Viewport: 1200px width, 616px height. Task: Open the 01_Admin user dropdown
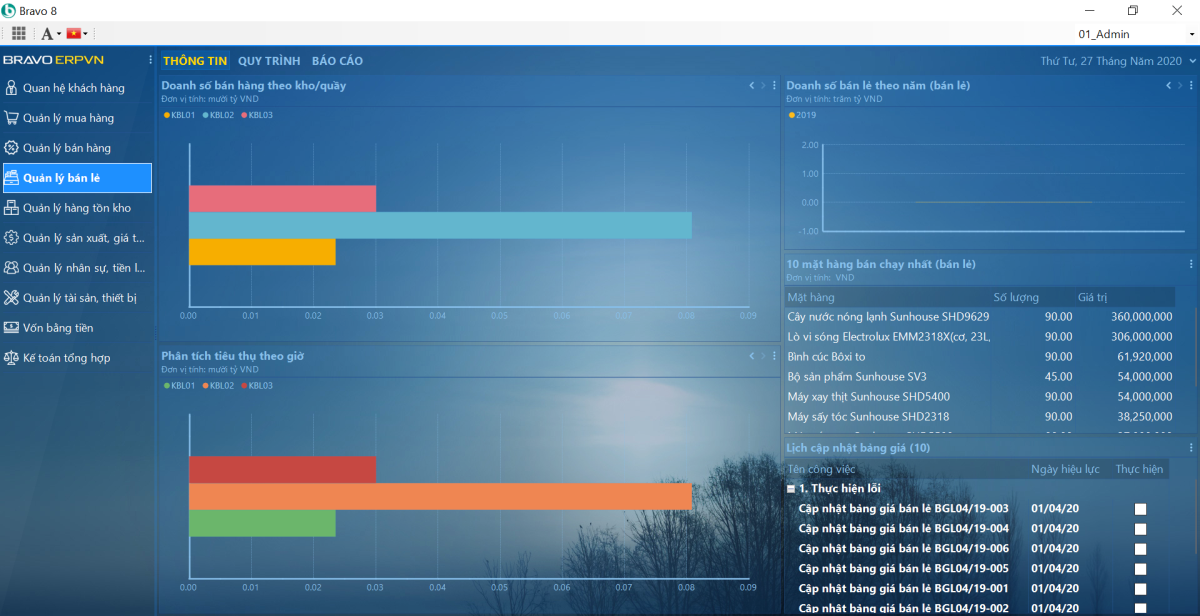(1136, 34)
